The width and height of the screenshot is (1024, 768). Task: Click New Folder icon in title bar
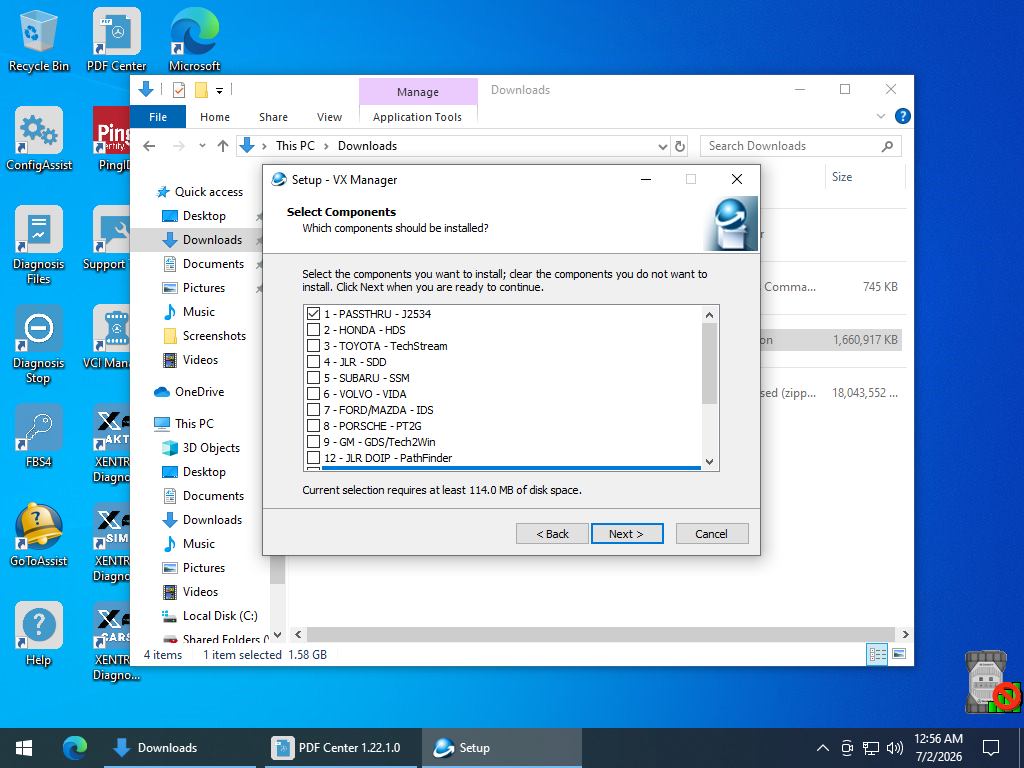(x=201, y=90)
